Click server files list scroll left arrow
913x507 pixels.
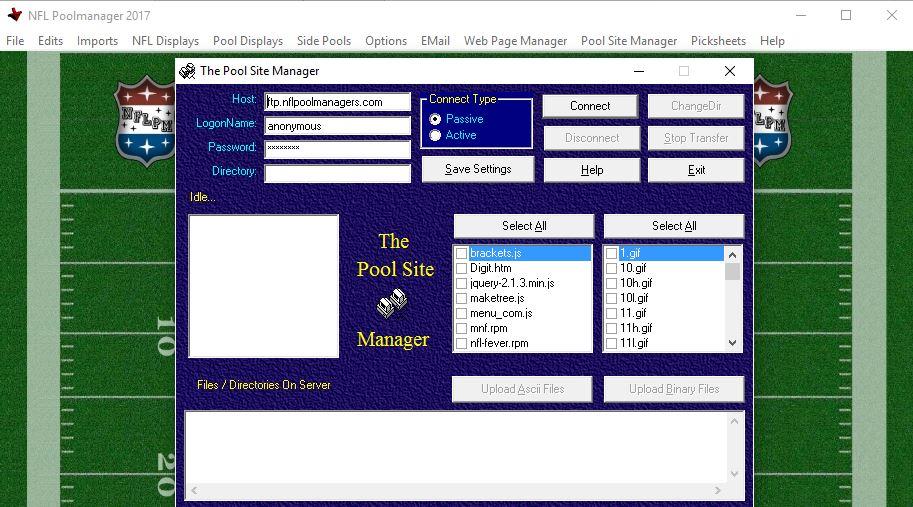tap(194, 490)
